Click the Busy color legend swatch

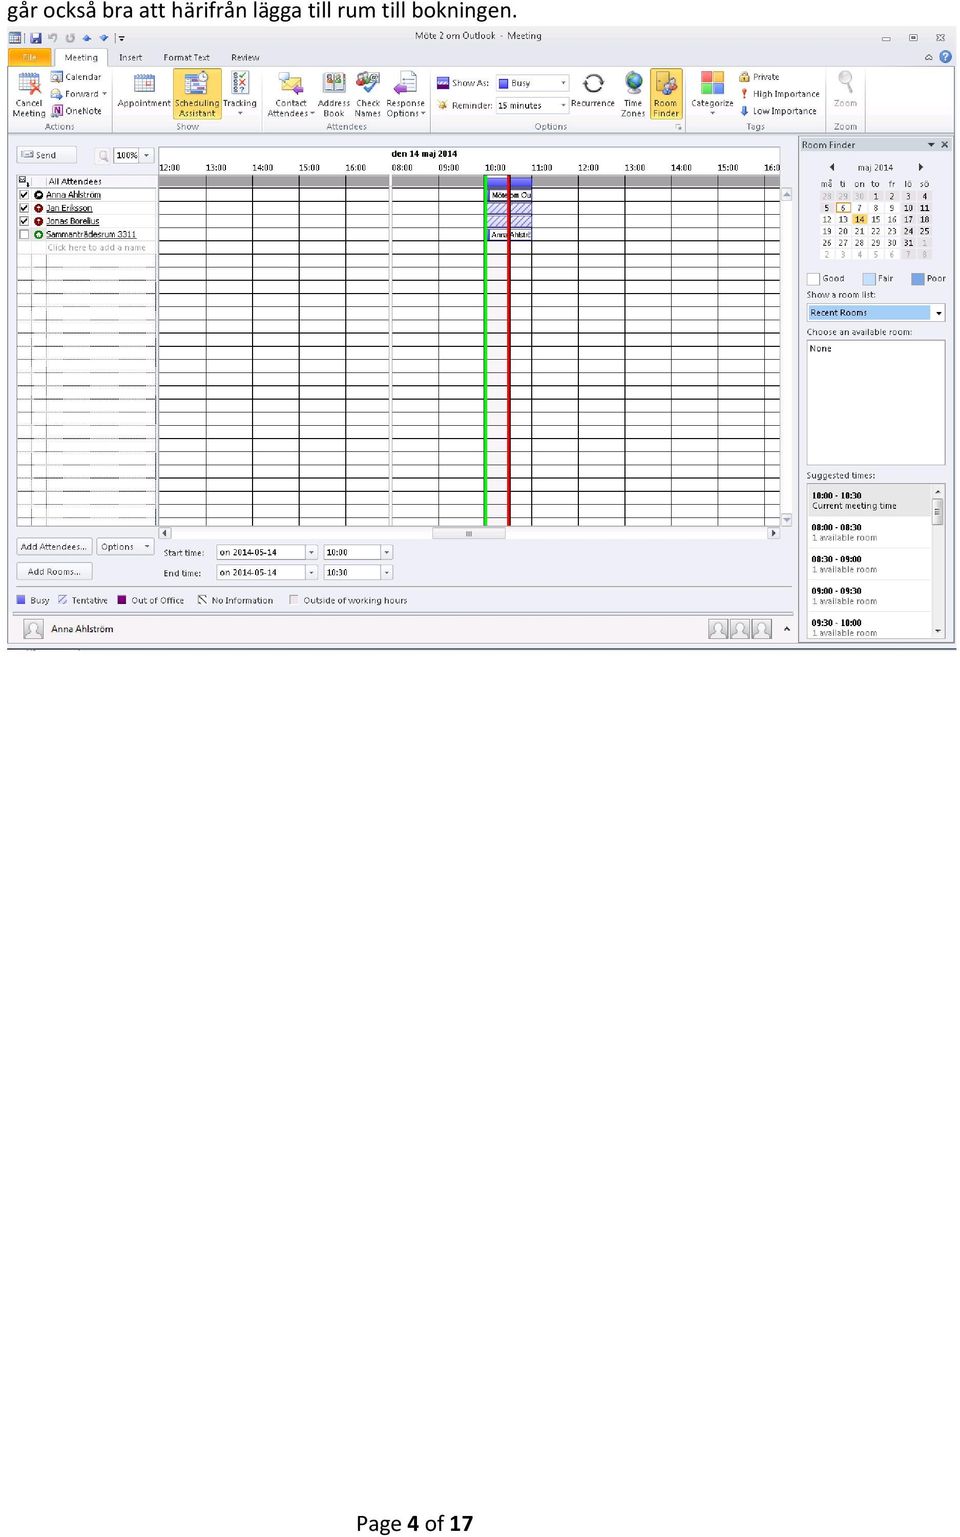click(x=21, y=600)
